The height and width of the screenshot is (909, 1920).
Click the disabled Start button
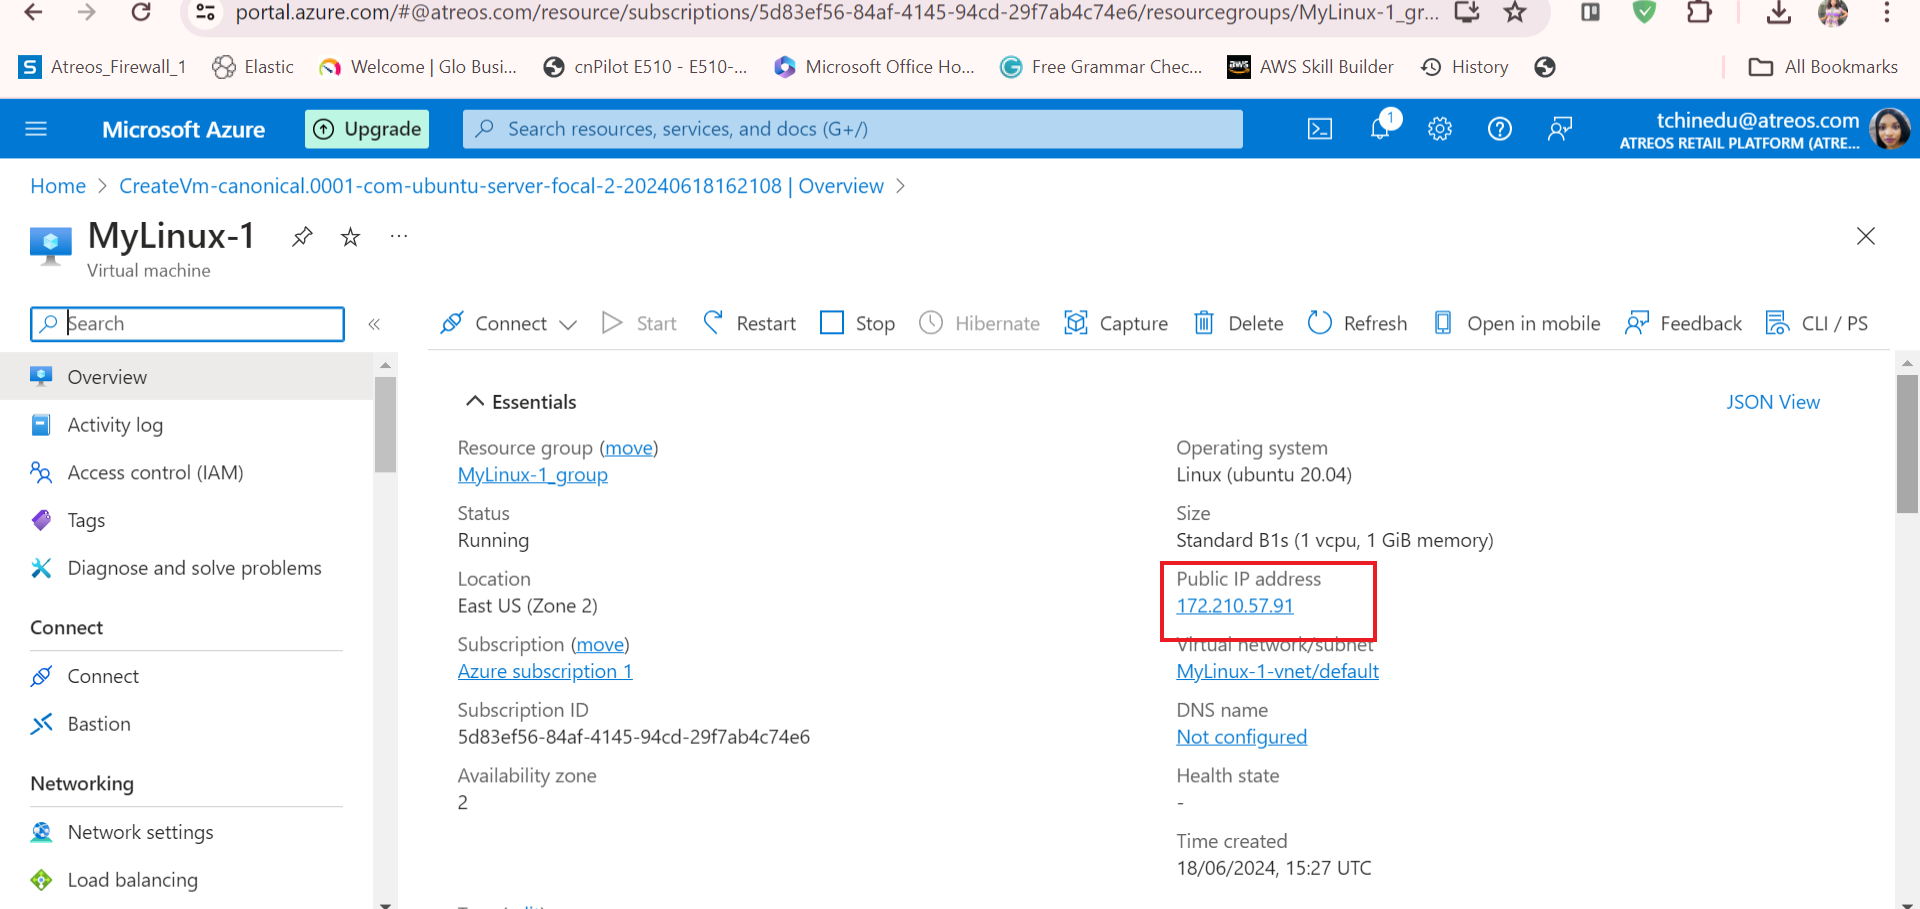tap(639, 323)
